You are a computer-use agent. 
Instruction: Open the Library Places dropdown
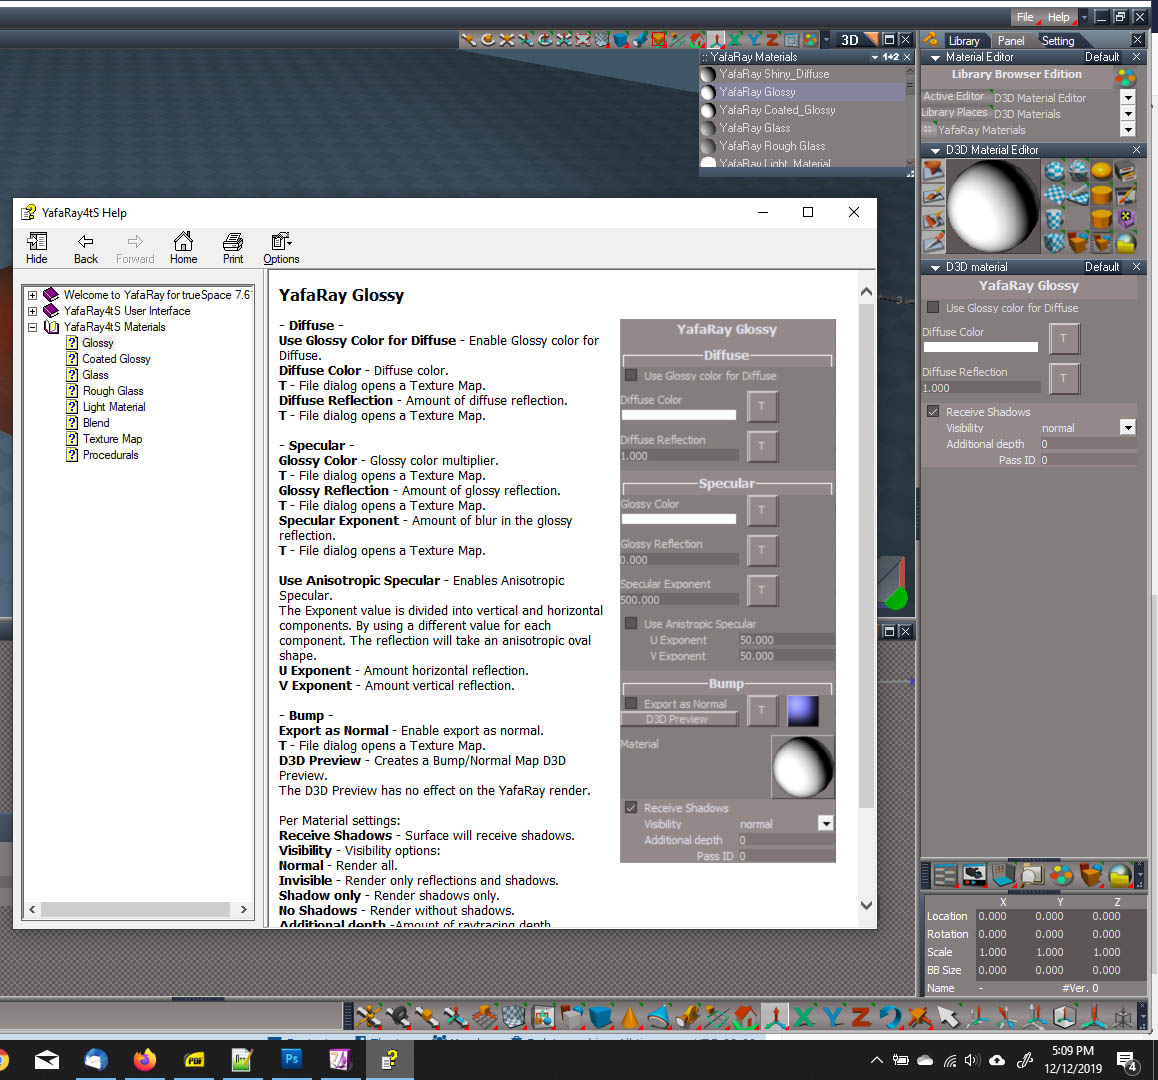coord(1128,113)
